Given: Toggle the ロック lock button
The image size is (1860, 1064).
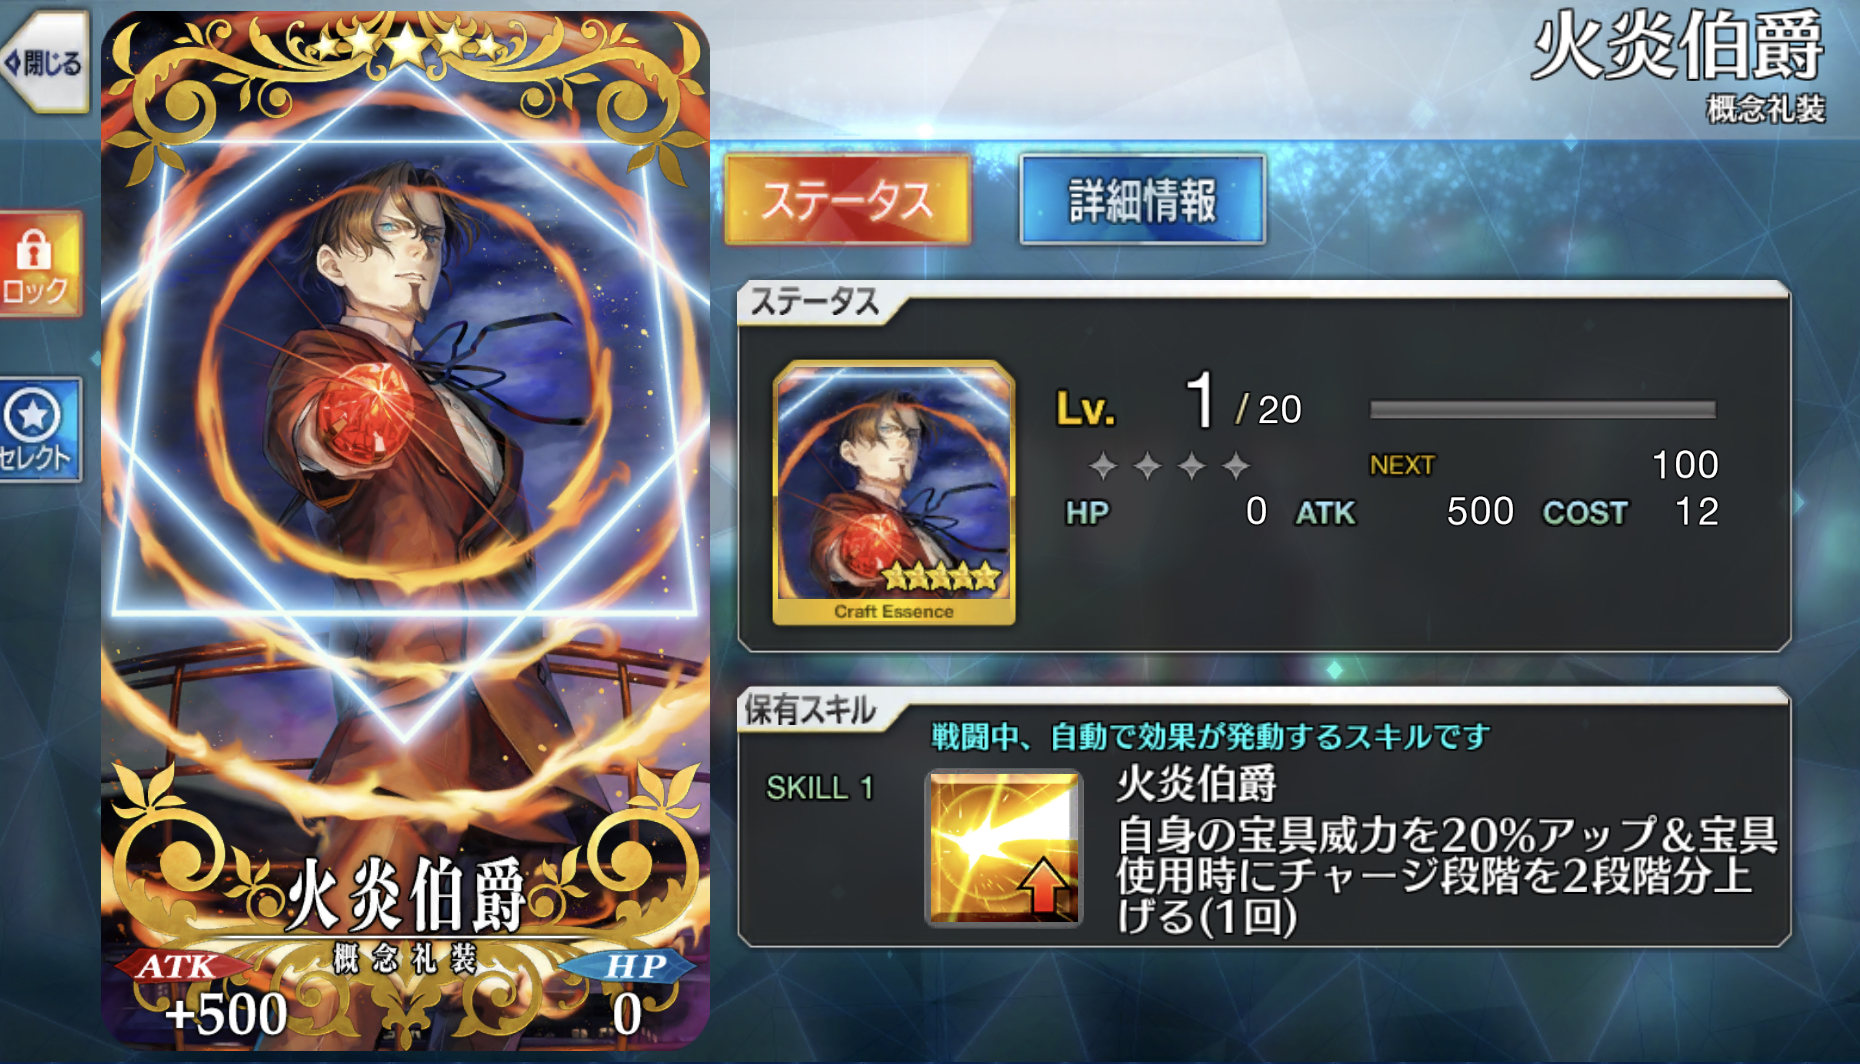Looking at the screenshot, I should [x=40, y=264].
